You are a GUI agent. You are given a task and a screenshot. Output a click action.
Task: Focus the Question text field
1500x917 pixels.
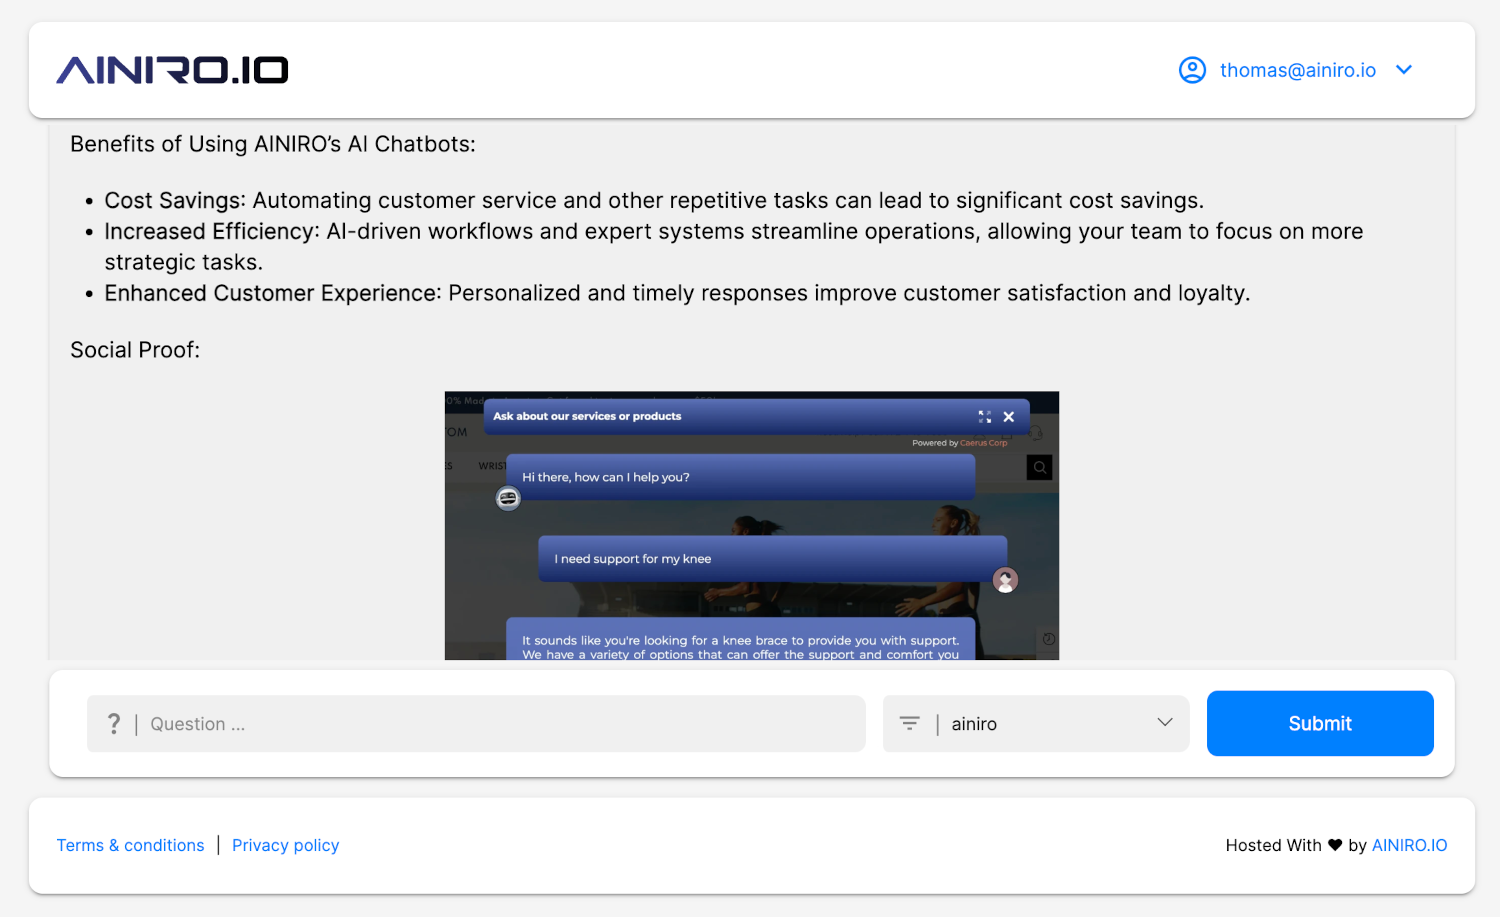pyautogui.click(x=500, y=724)
